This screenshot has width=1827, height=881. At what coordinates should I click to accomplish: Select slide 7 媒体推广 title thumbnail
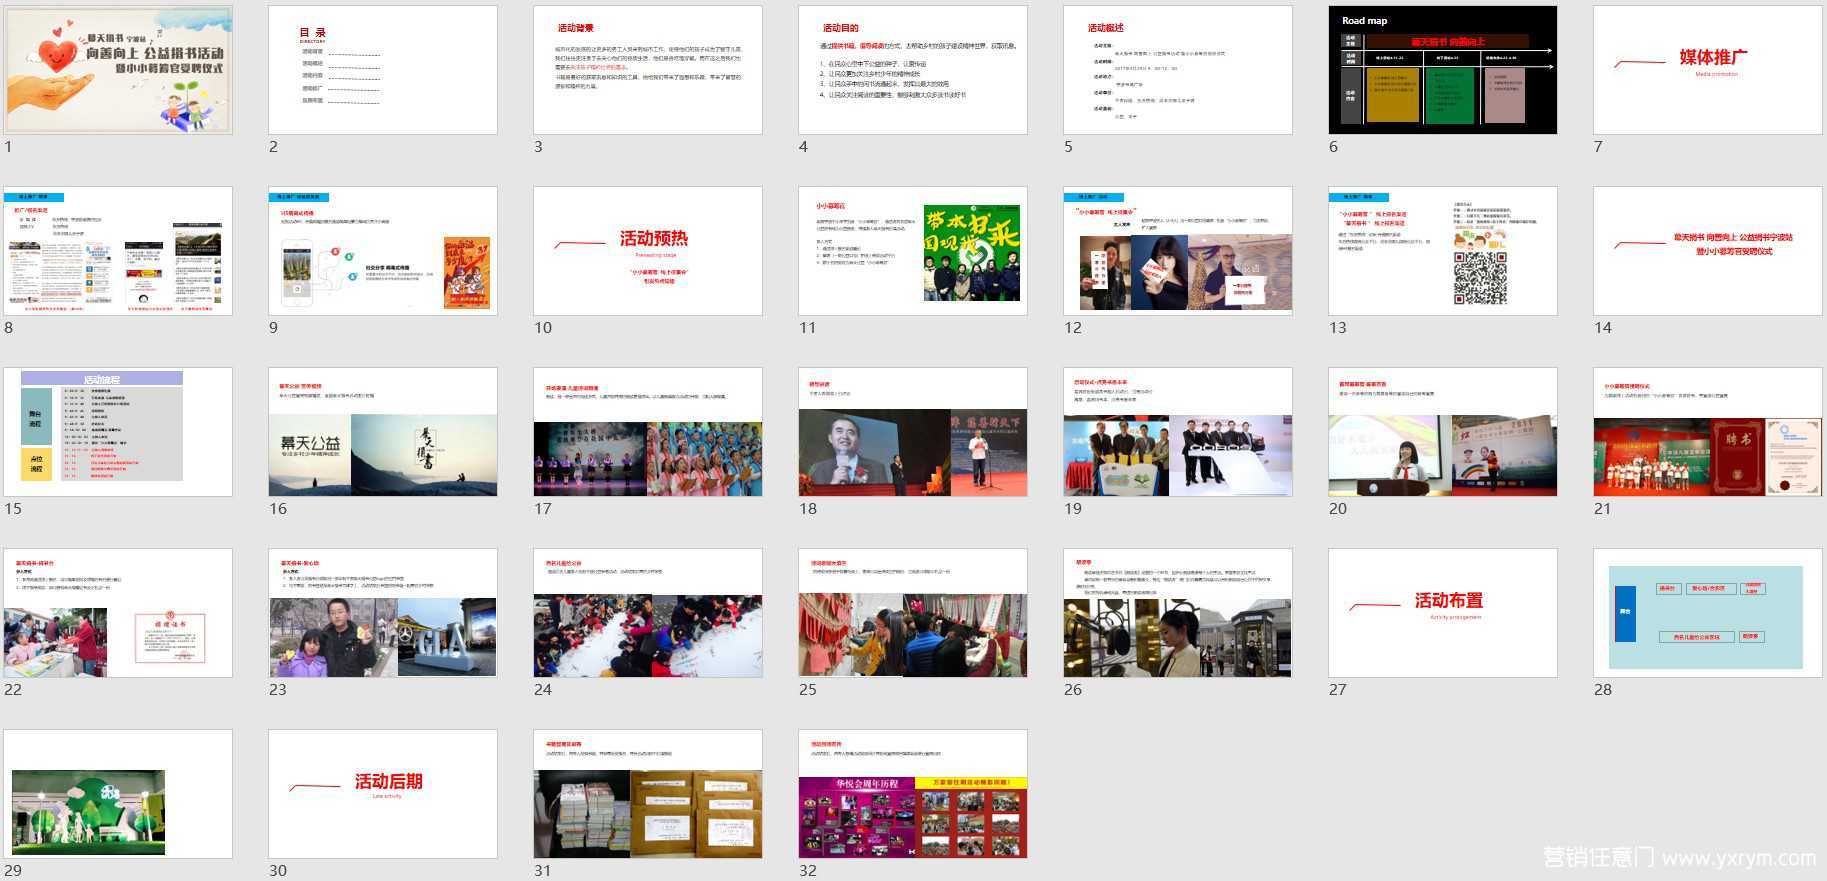[1708, 70]
